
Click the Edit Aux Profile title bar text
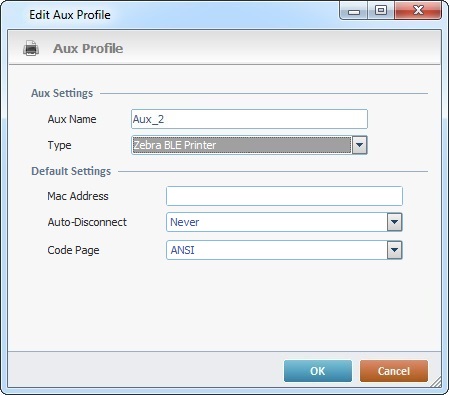(70, 15)
